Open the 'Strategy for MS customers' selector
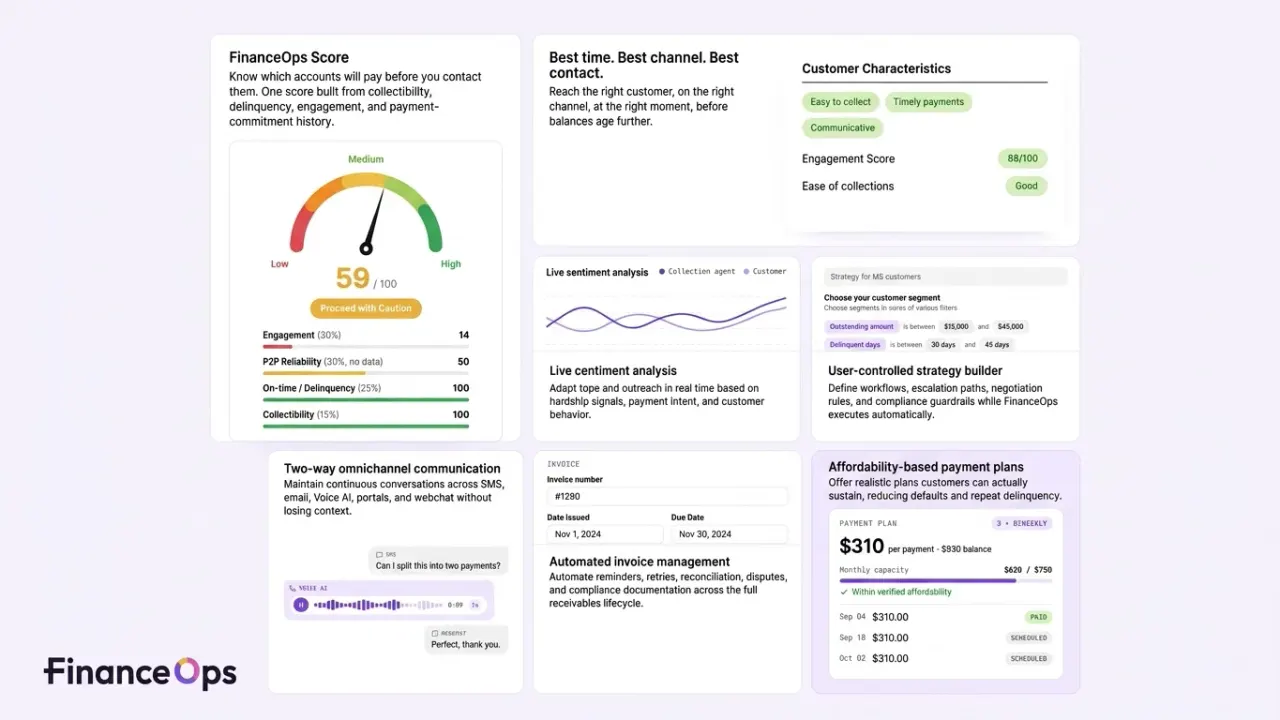 (945, 277)
